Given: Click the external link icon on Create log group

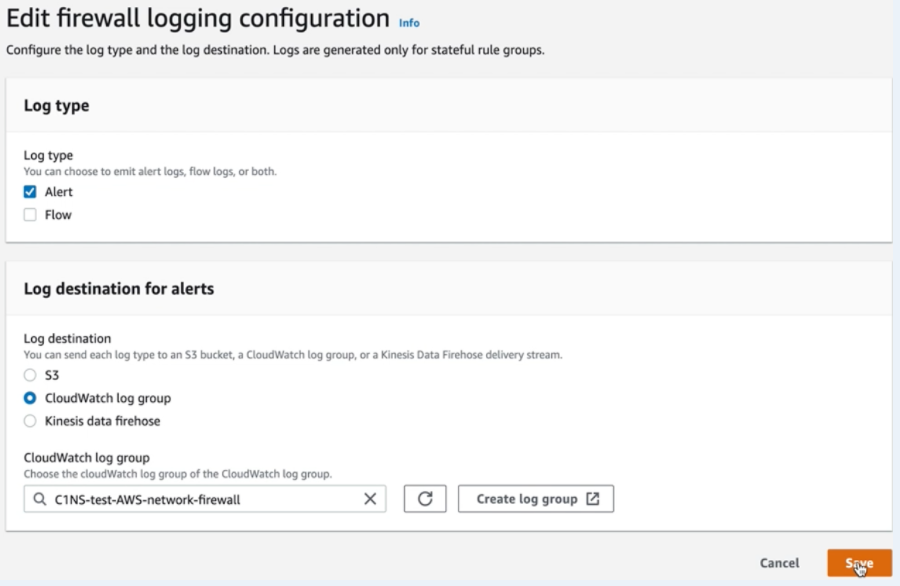Looking at the screenshot, I should [593, 499].
